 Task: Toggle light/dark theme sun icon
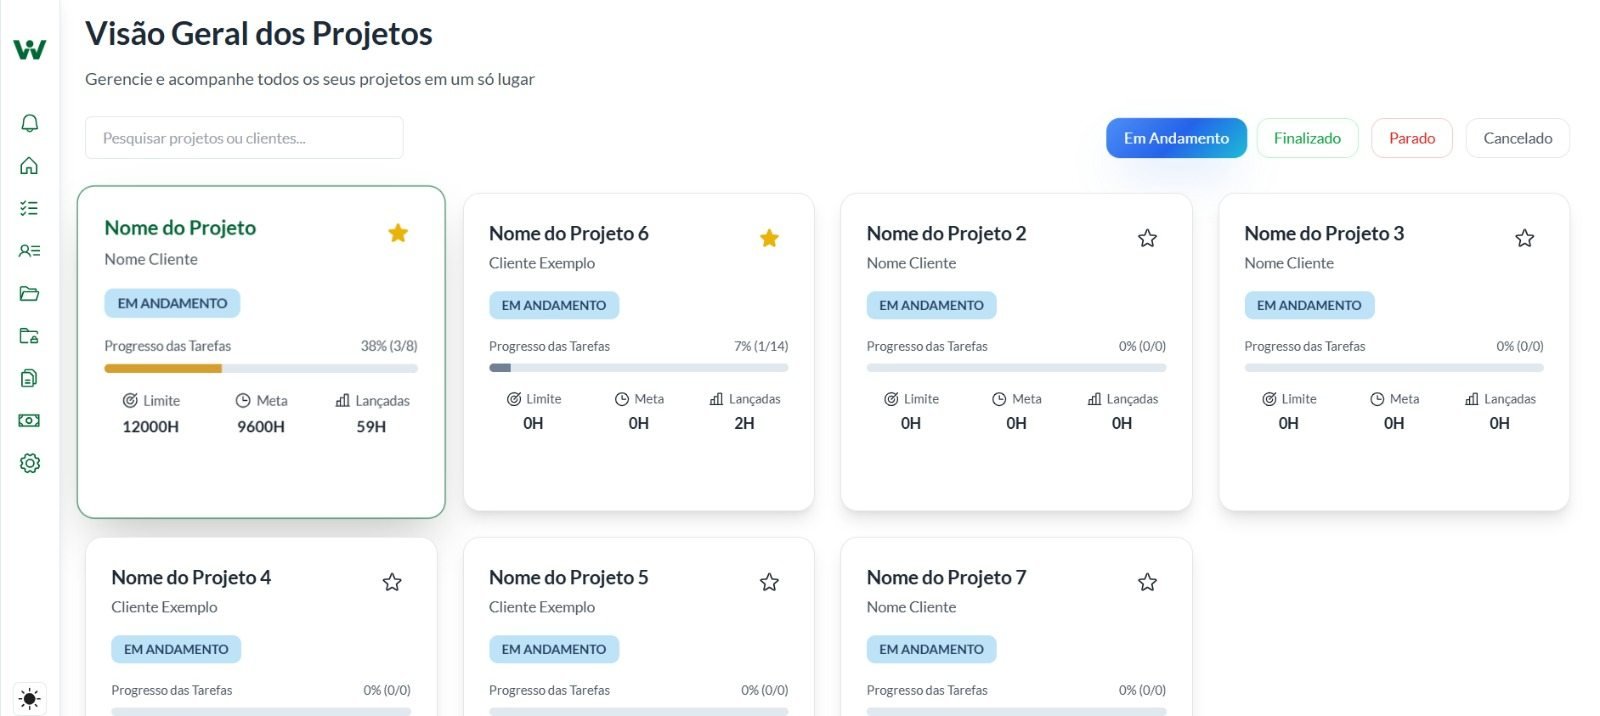[29, 698]
